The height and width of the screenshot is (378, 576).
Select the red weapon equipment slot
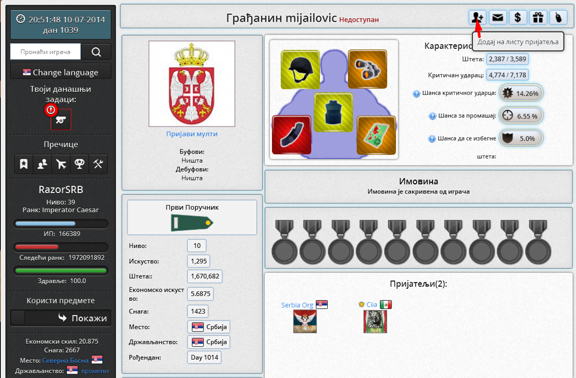(x=292, y=135)
